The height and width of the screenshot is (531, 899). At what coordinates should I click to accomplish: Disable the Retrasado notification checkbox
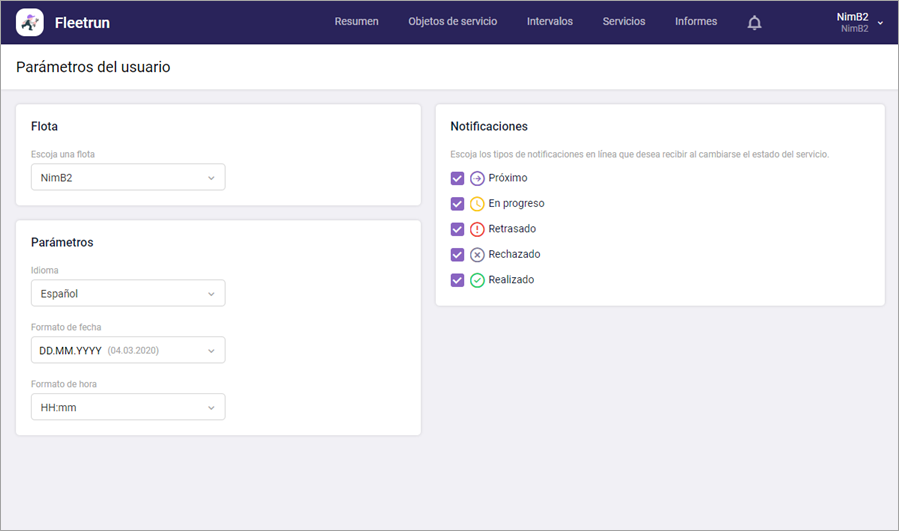[457, 229]
